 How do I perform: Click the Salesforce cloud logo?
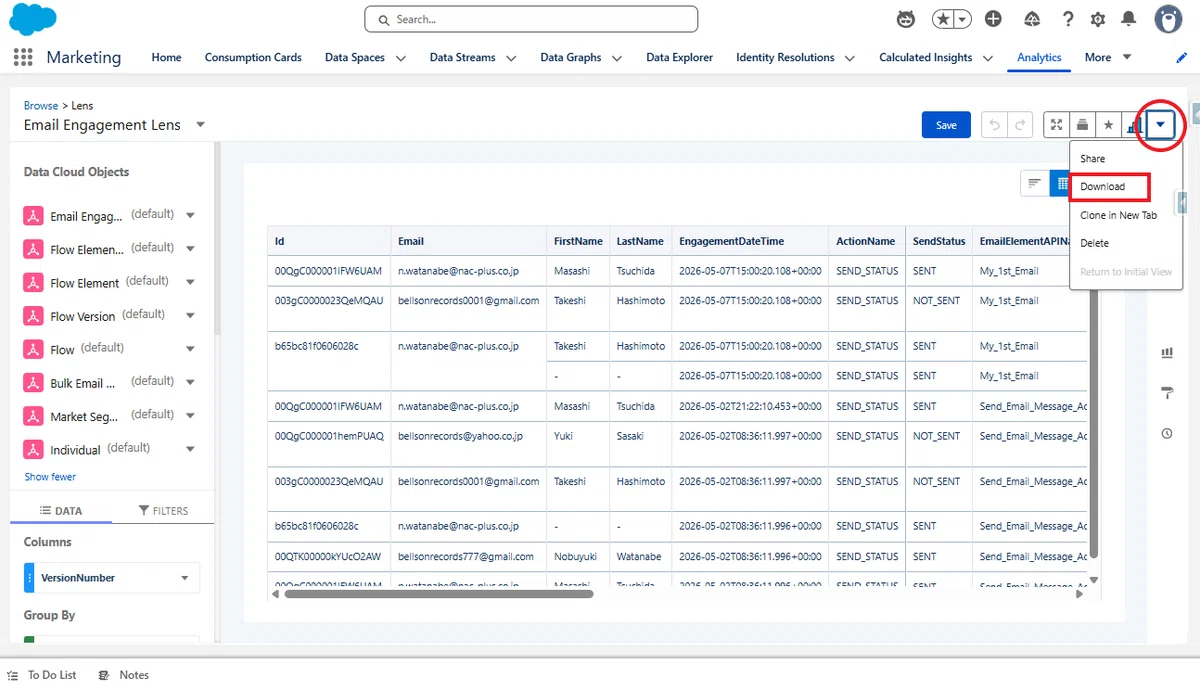click(32, 19)
